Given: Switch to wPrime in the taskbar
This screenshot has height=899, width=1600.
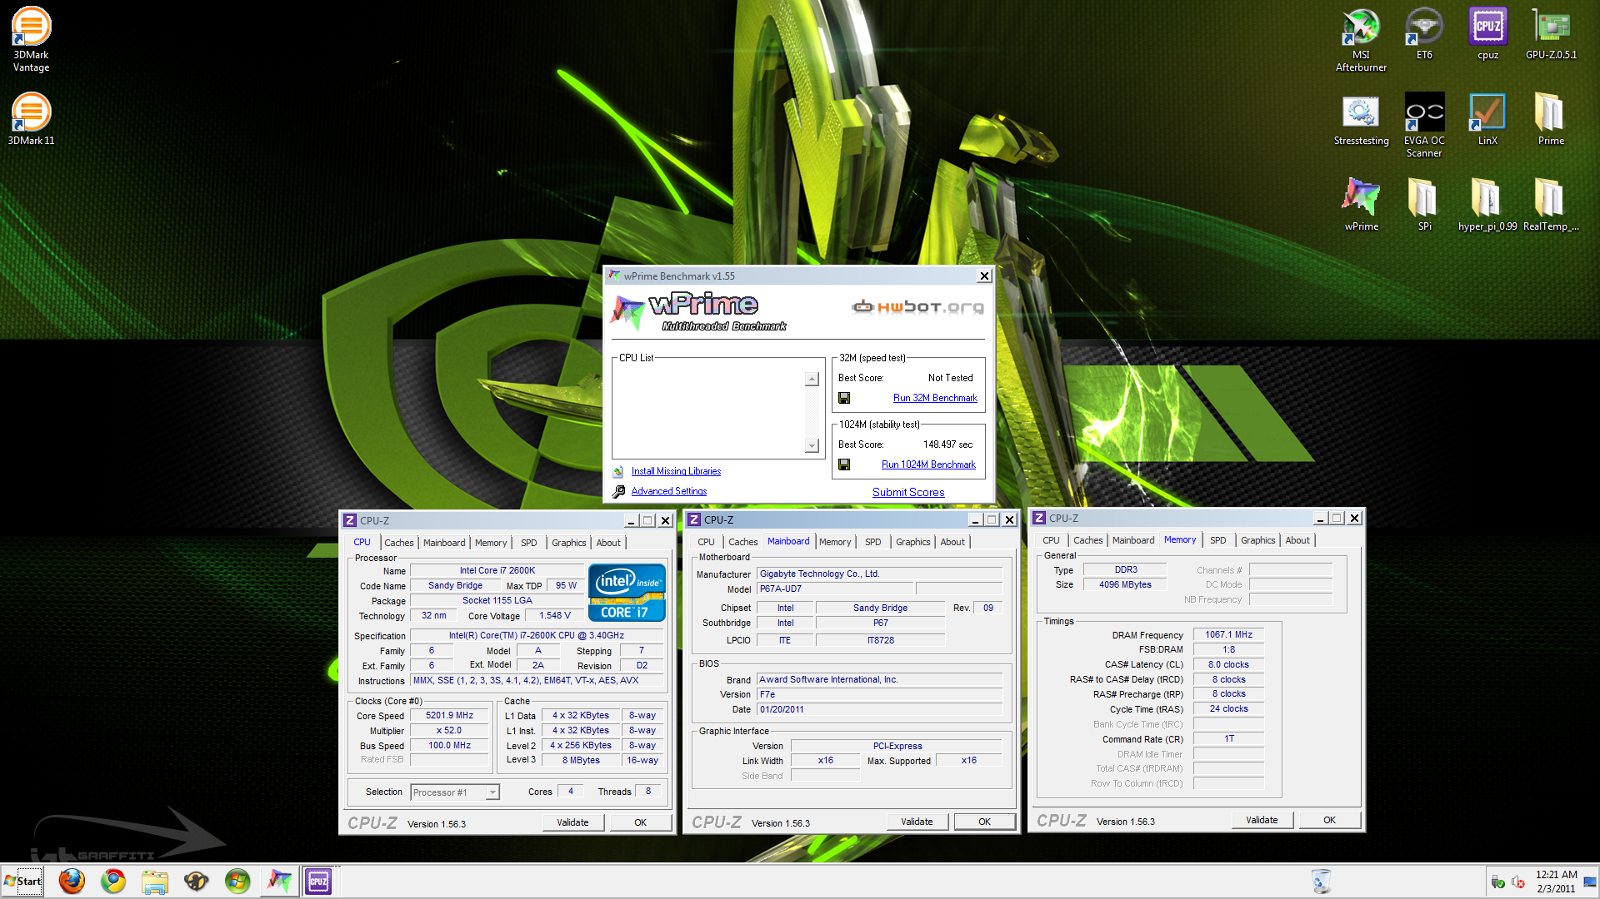Looking at the screenshot, I should coord(279,881).
